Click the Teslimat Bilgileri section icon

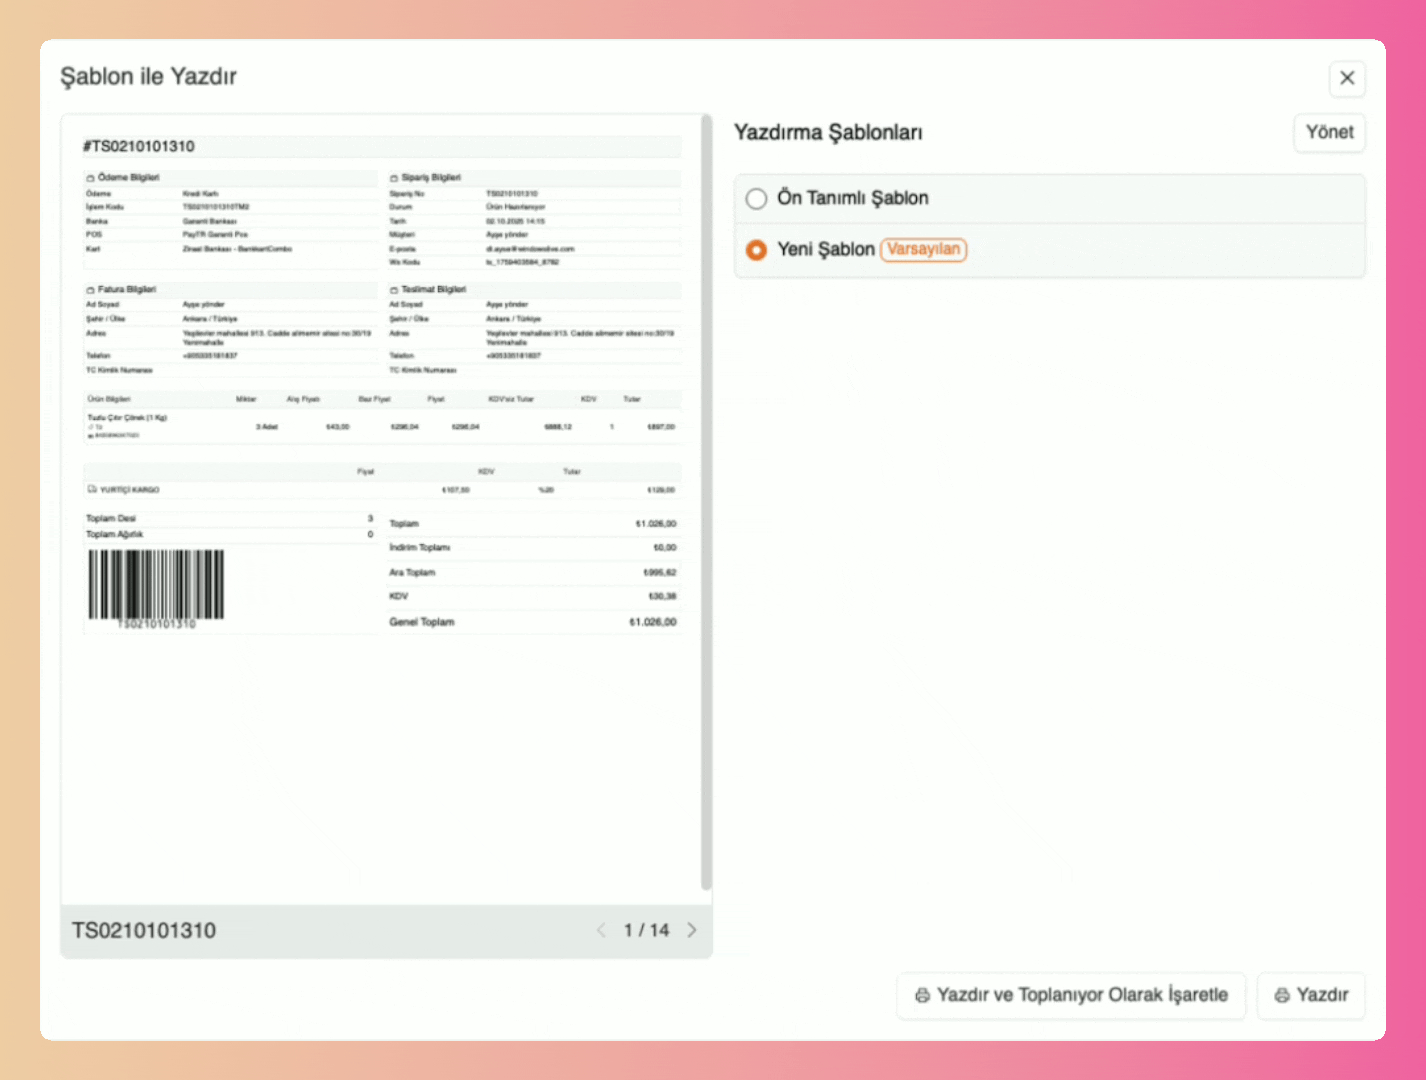click(x=394, y=289)
